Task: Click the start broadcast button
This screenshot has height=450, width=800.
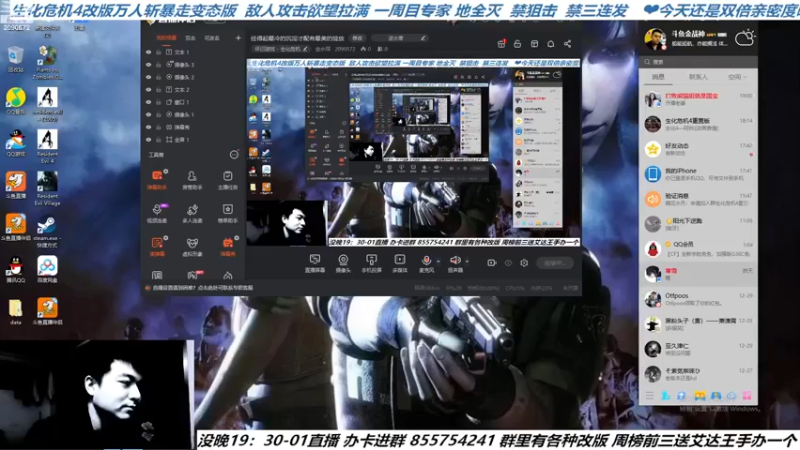Action: pyautogui.click(x=555, y=263)
